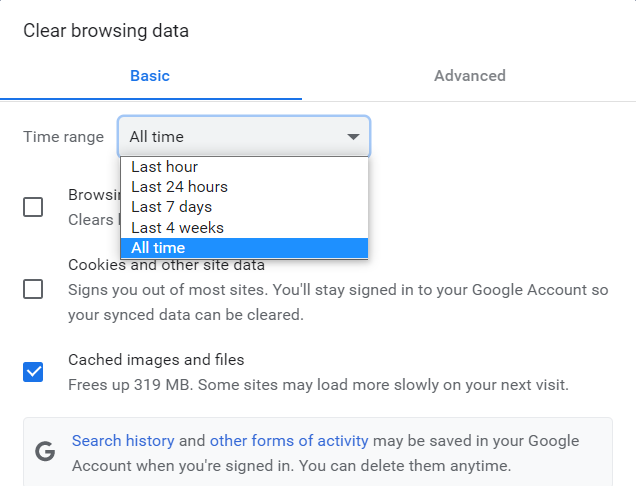Enable the Browsing history checkbox
This screenshot has height=486, width=636.
(x=33, y=207)
